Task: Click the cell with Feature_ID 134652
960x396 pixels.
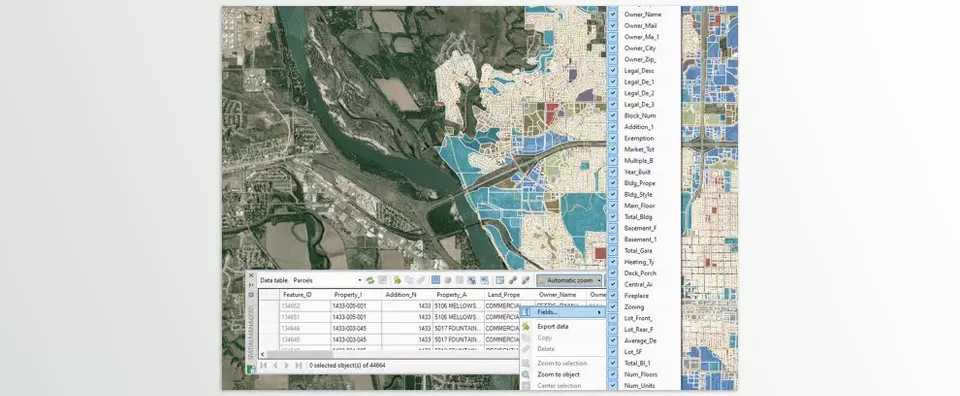Action: [x=304, y=305]
